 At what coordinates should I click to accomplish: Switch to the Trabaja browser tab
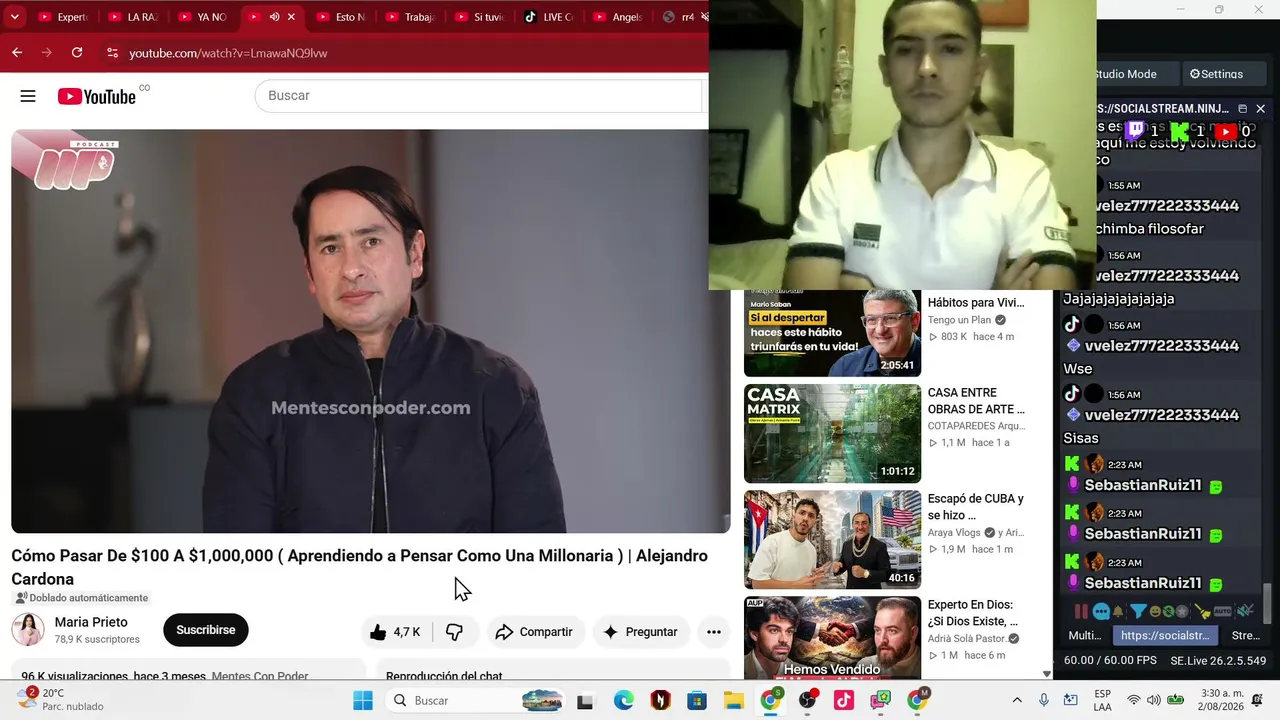409,17
